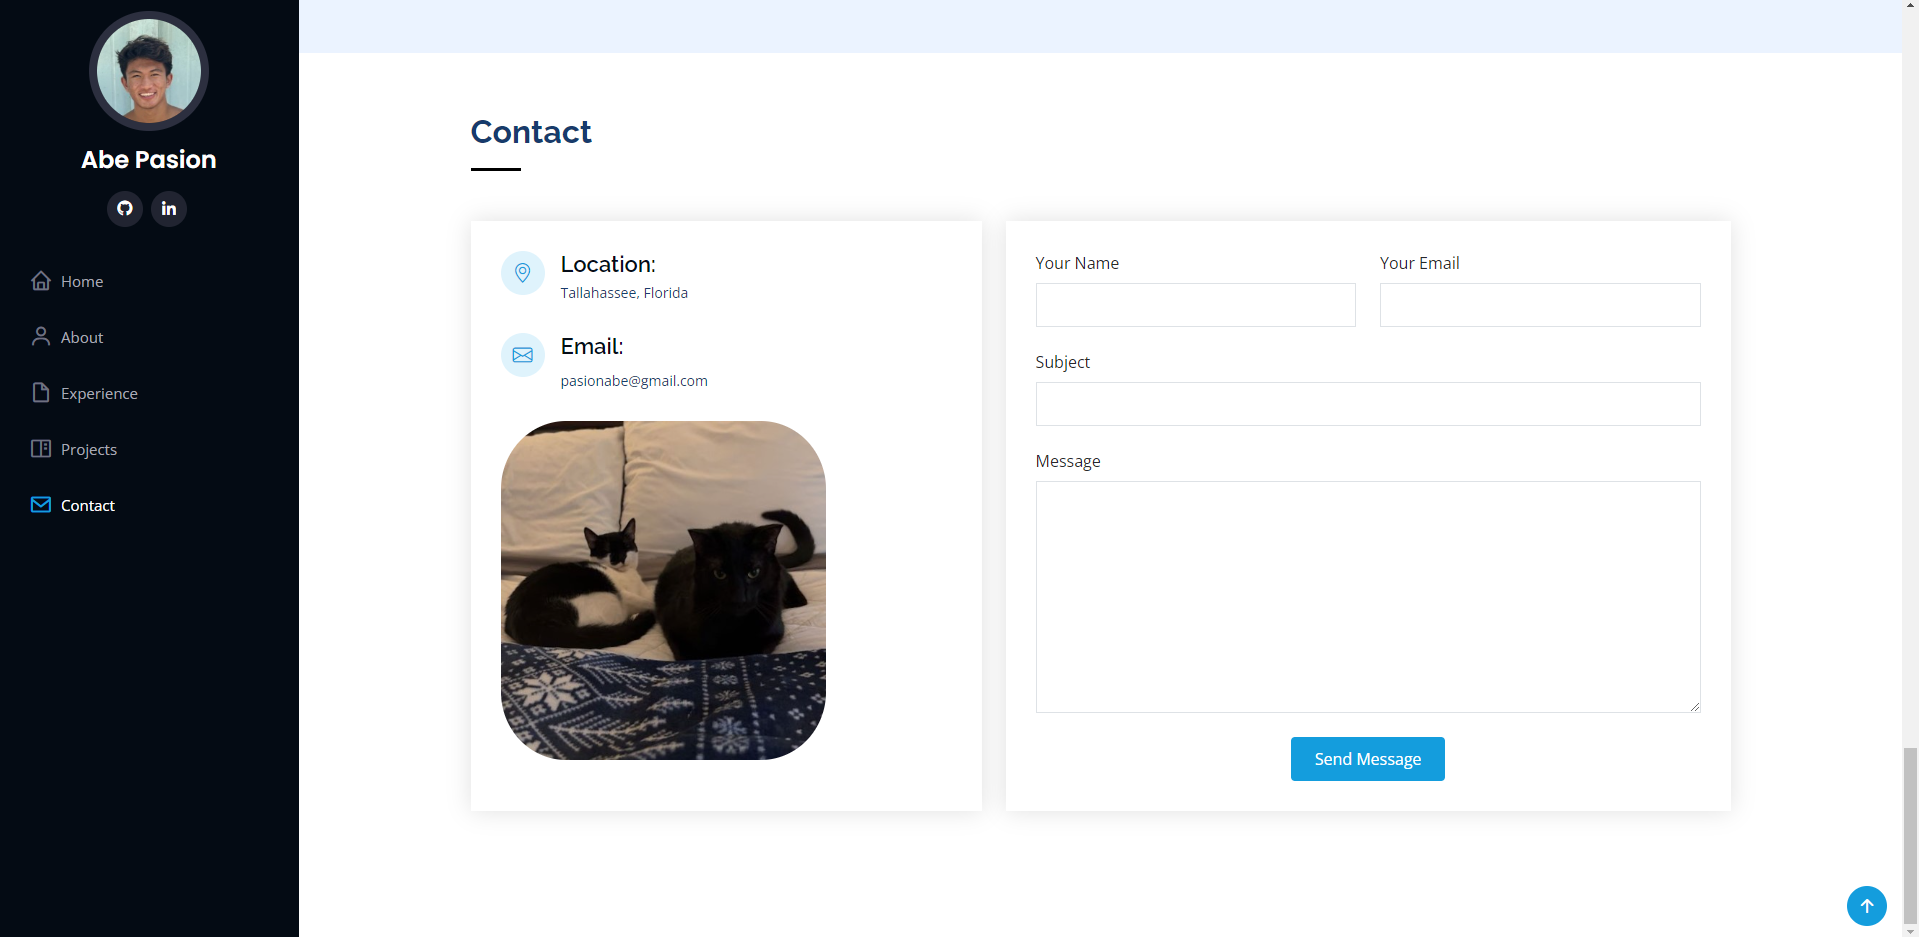This screenshot has height=937, width=1919.
Task: Click the Your Name input field
Action: (x=1195, y=305)
